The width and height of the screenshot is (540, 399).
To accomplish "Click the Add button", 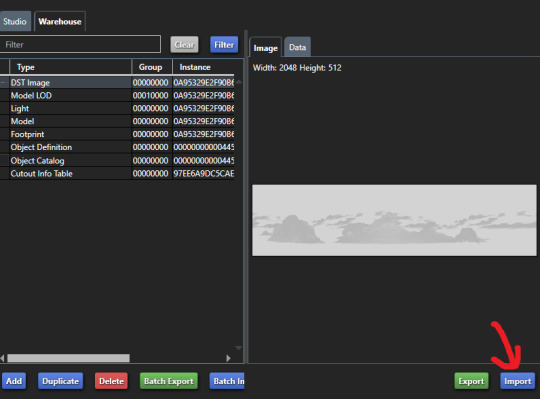I will coord(14,381).
